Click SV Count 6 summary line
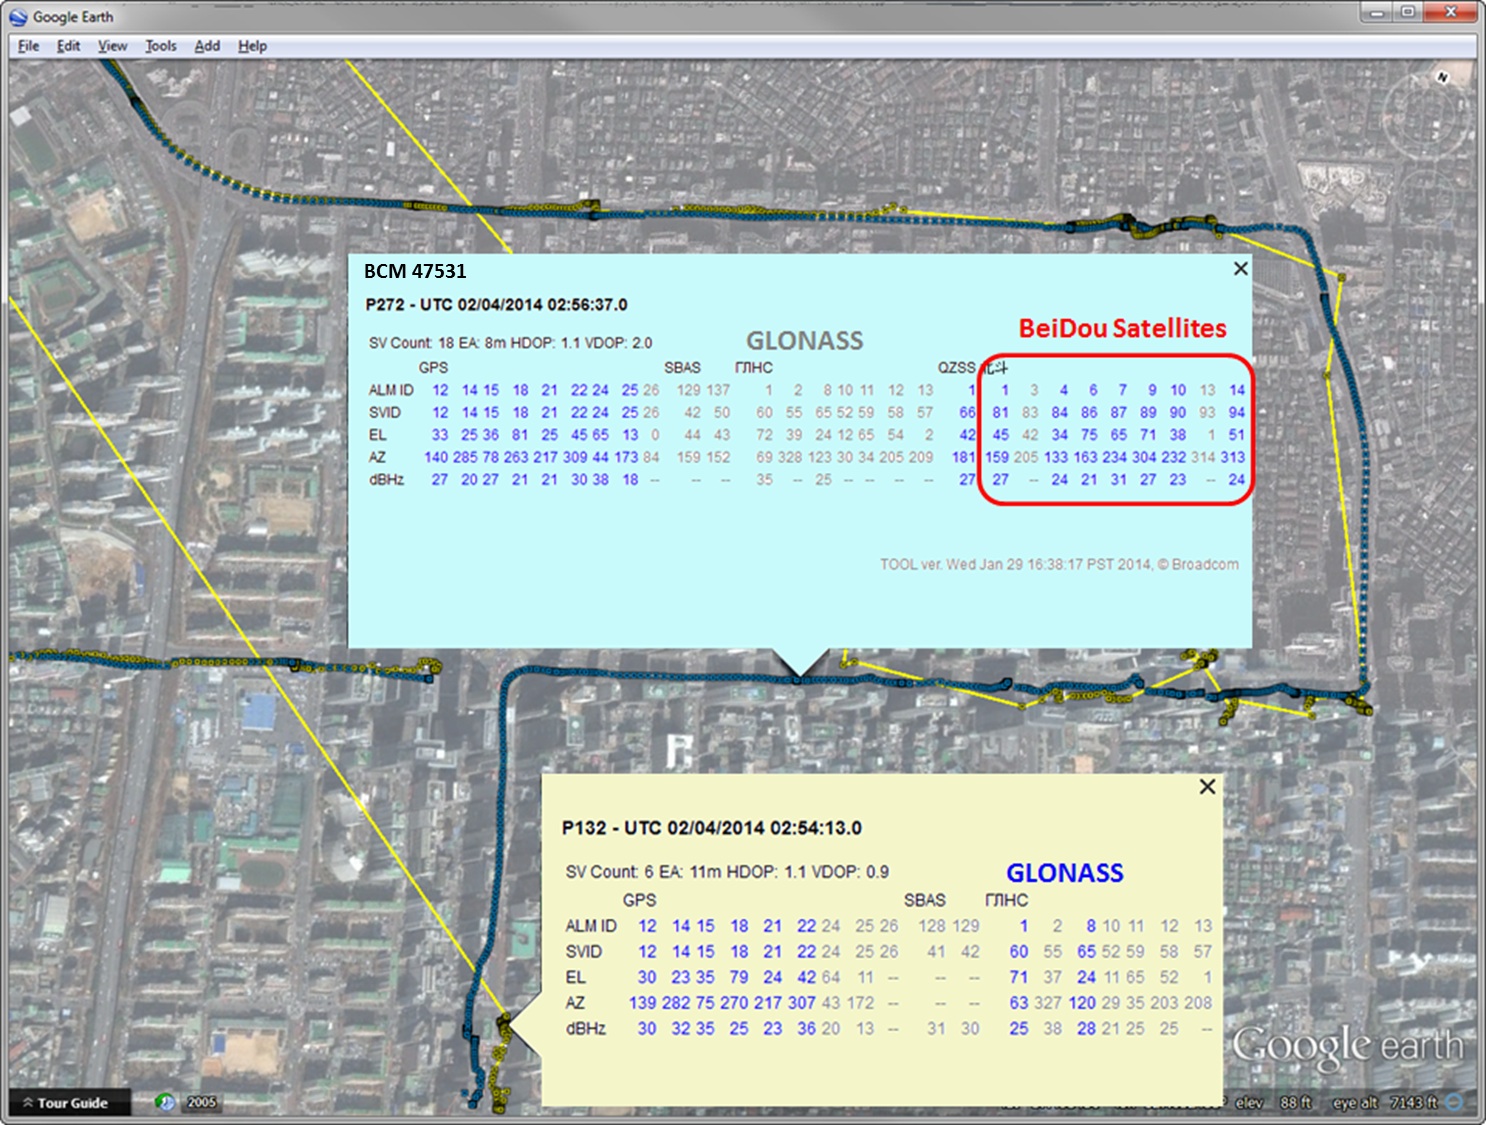 click(x=727, y=872)
